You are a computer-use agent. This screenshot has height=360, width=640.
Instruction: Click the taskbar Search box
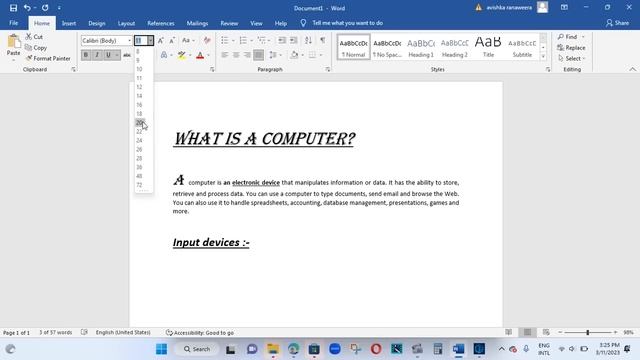[197, 349]
